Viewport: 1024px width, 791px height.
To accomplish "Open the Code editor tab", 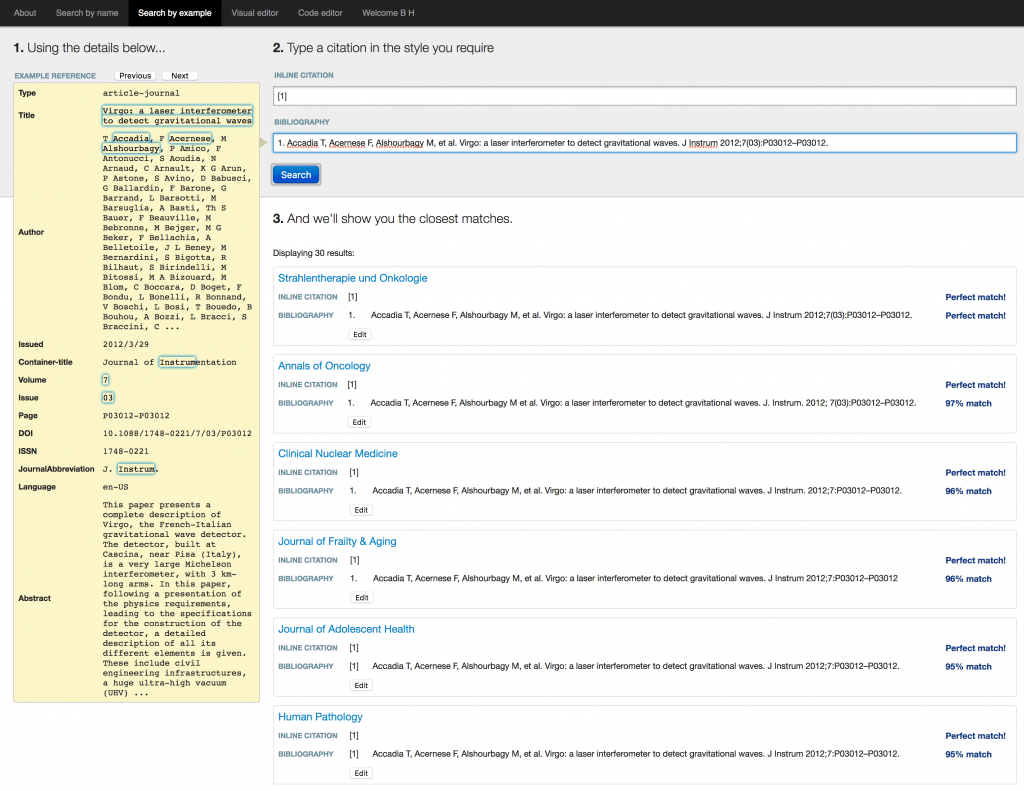I will click(x=320, y=13).
